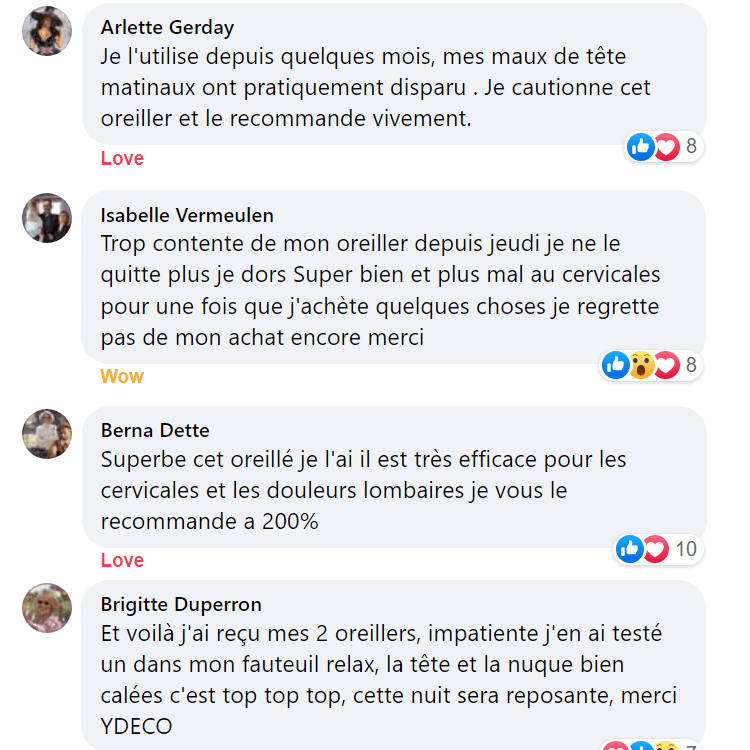The width and height of the screenshot is (750, 750).
Task: Visit Berna Dette's profile via name
Action: click(x=155, y=431)
